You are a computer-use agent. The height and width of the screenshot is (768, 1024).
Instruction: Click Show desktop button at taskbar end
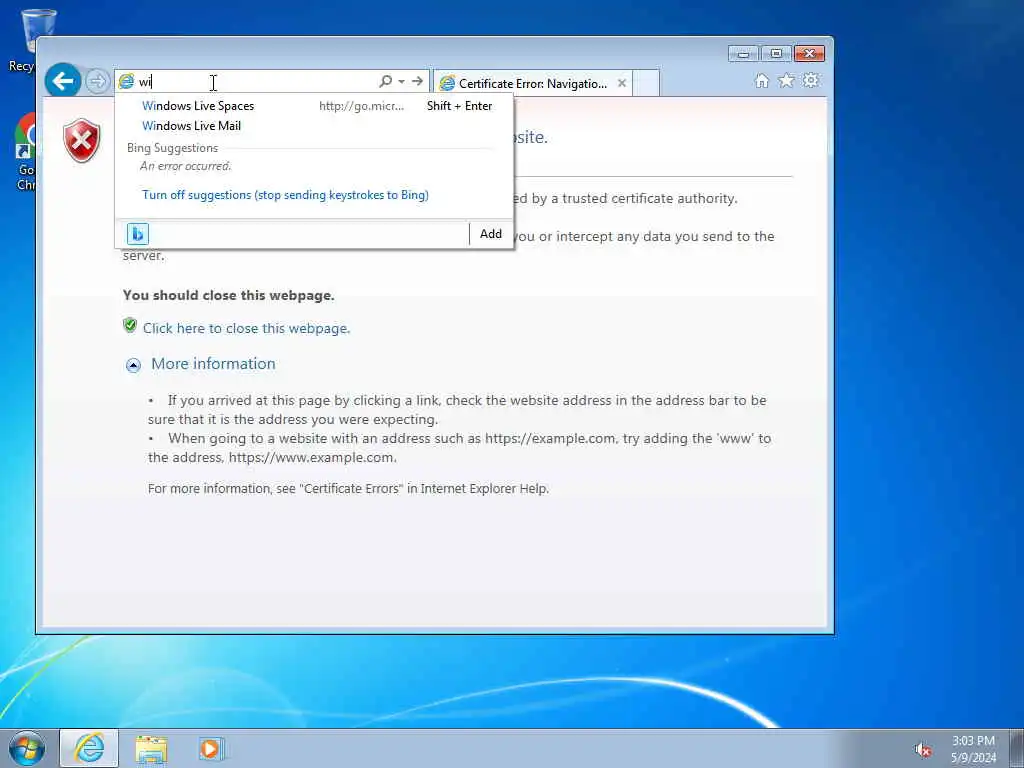click(1016, 748)
